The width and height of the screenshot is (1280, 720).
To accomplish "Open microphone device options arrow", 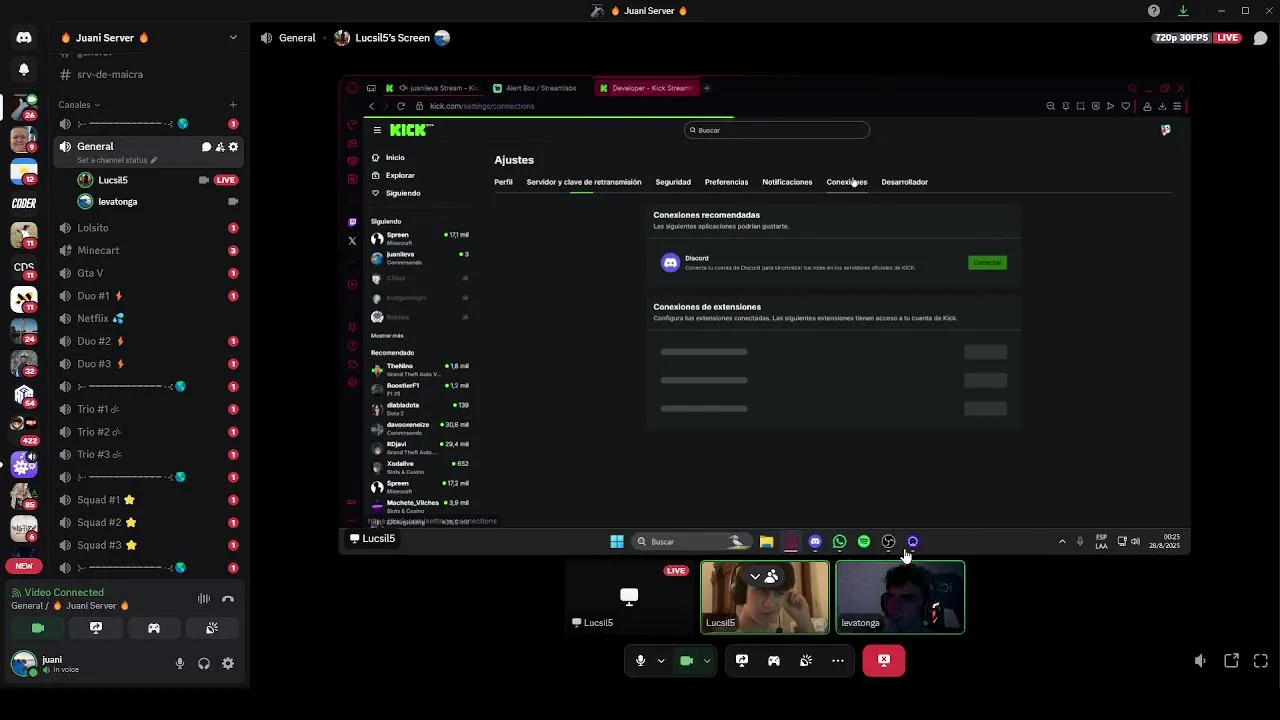I will tap(661, 661).
